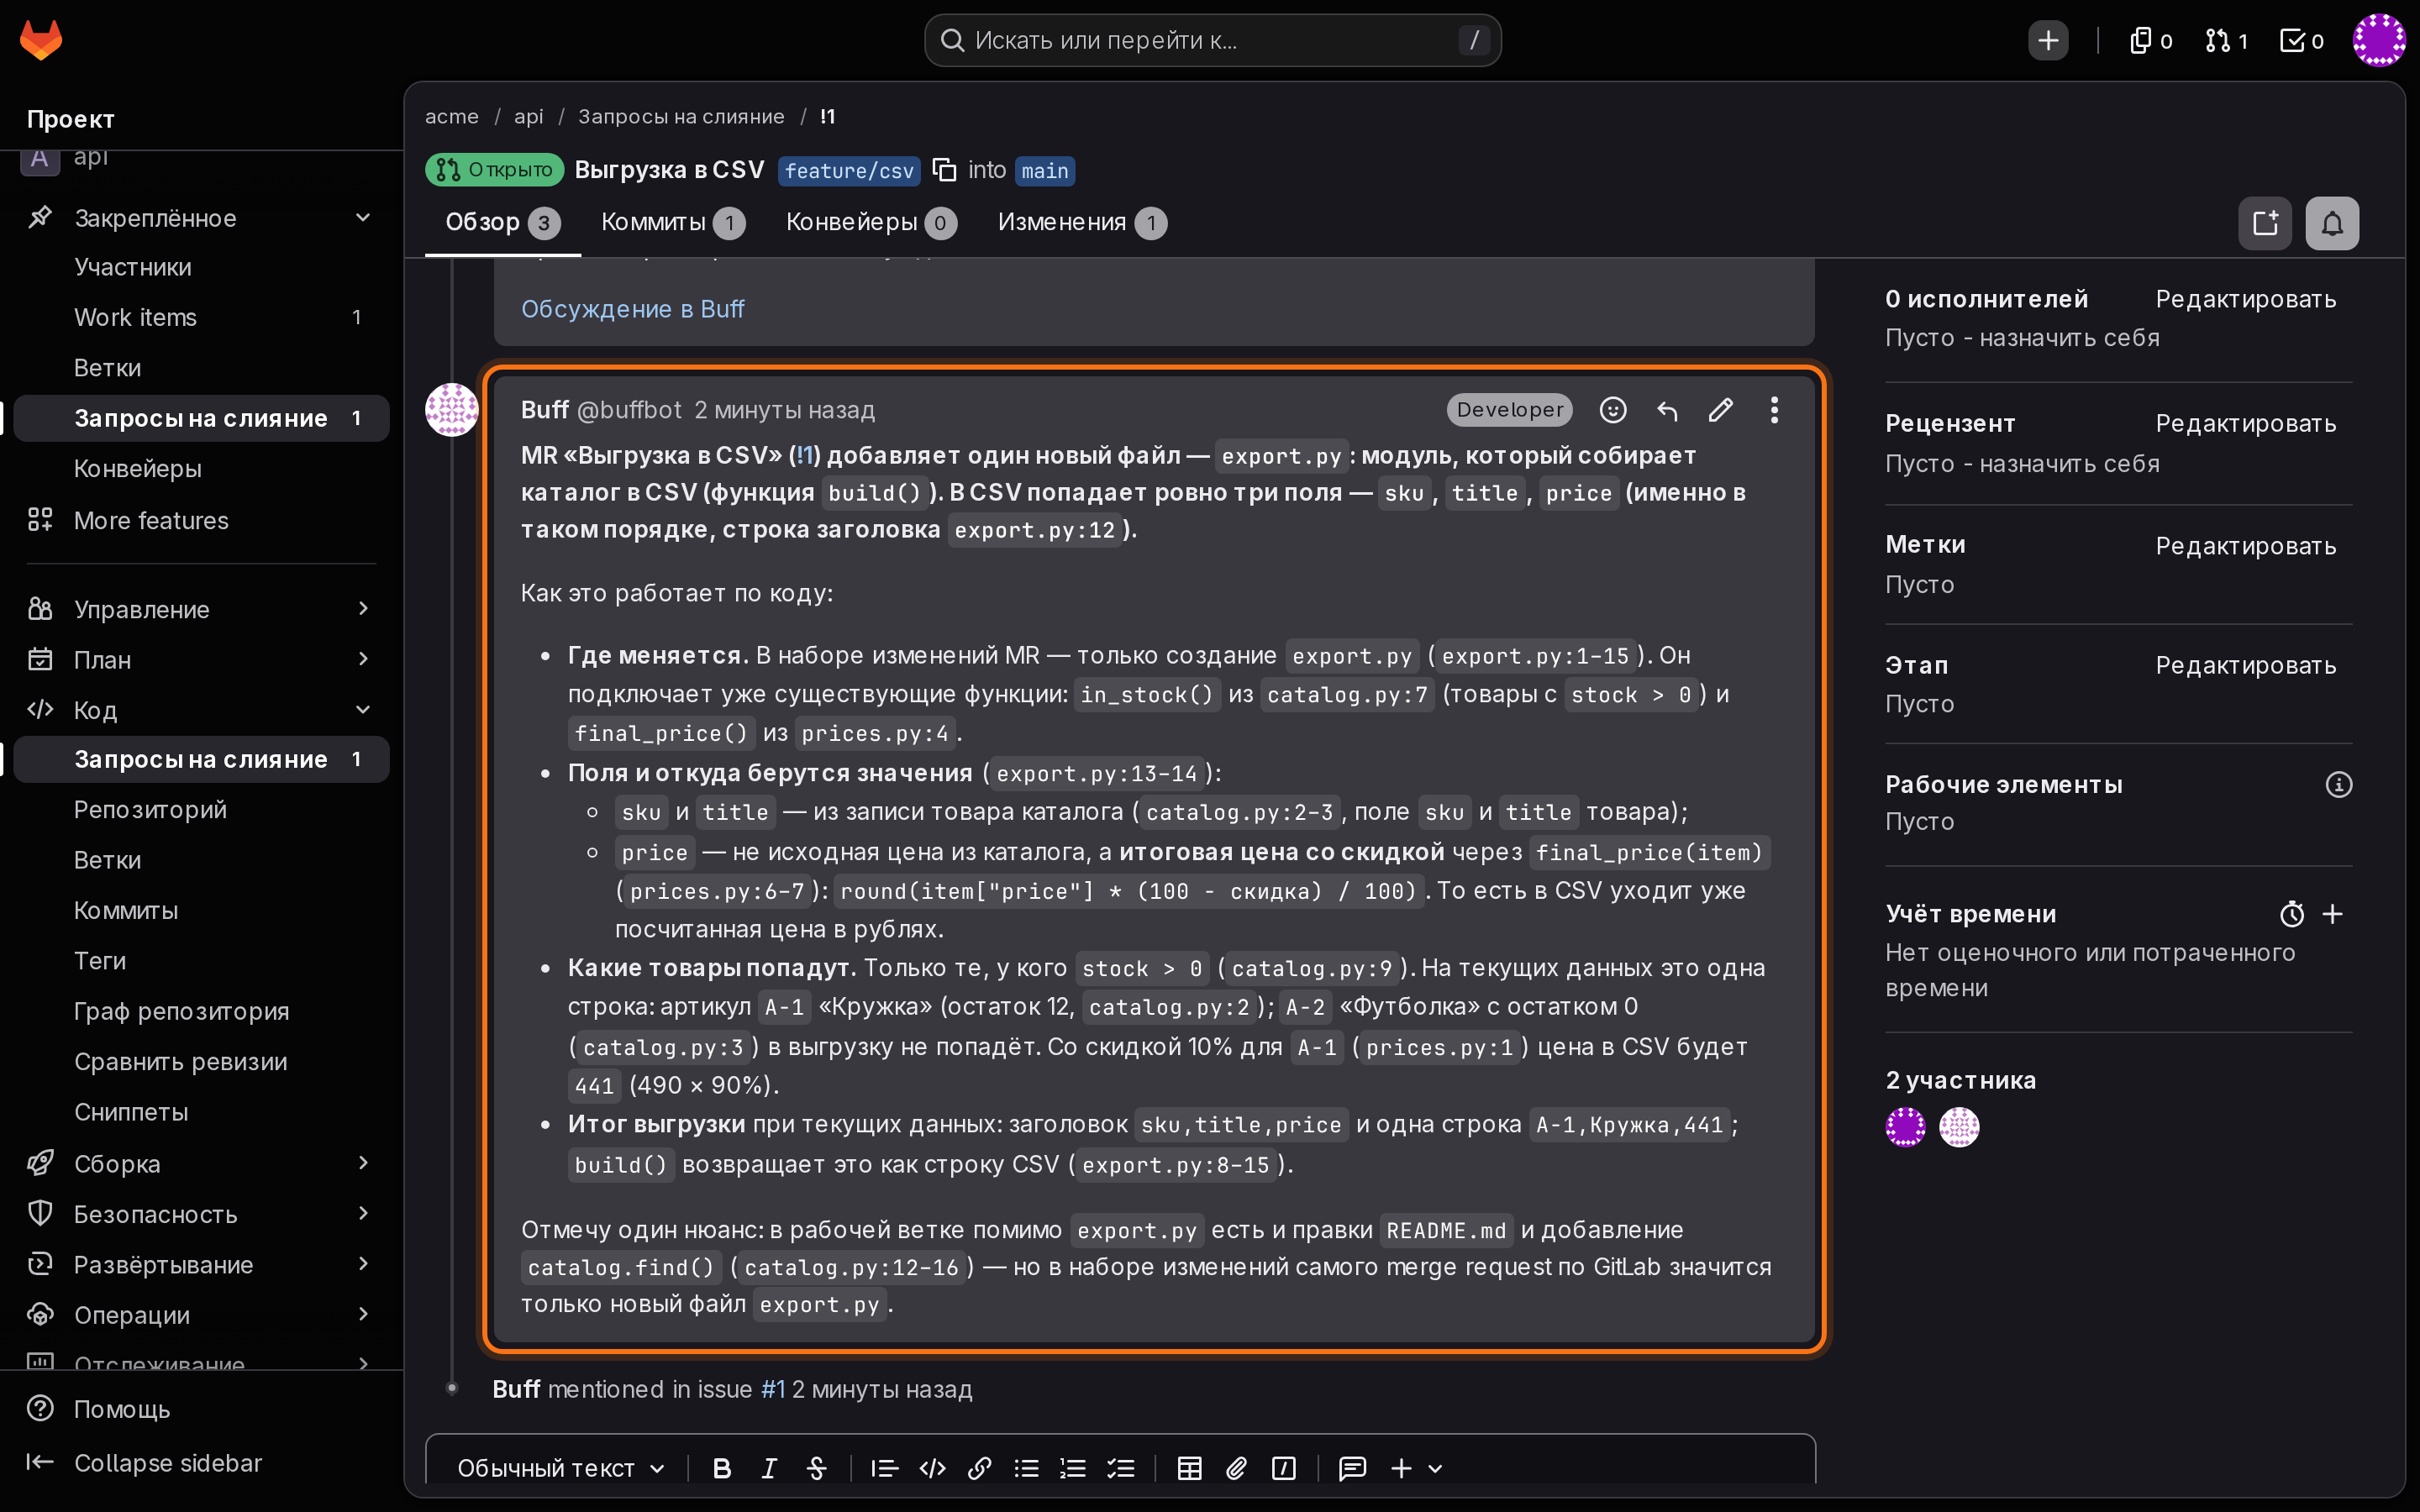This screenshot has width=2420, height=1512.
Task: Insert inline code in the editor
Action: click(932, 1468)
